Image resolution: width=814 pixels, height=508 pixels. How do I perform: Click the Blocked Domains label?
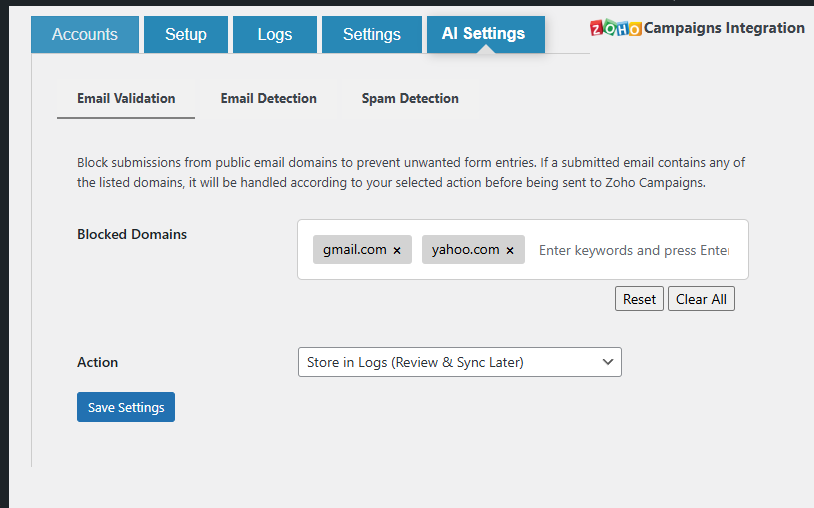(132, 234)
